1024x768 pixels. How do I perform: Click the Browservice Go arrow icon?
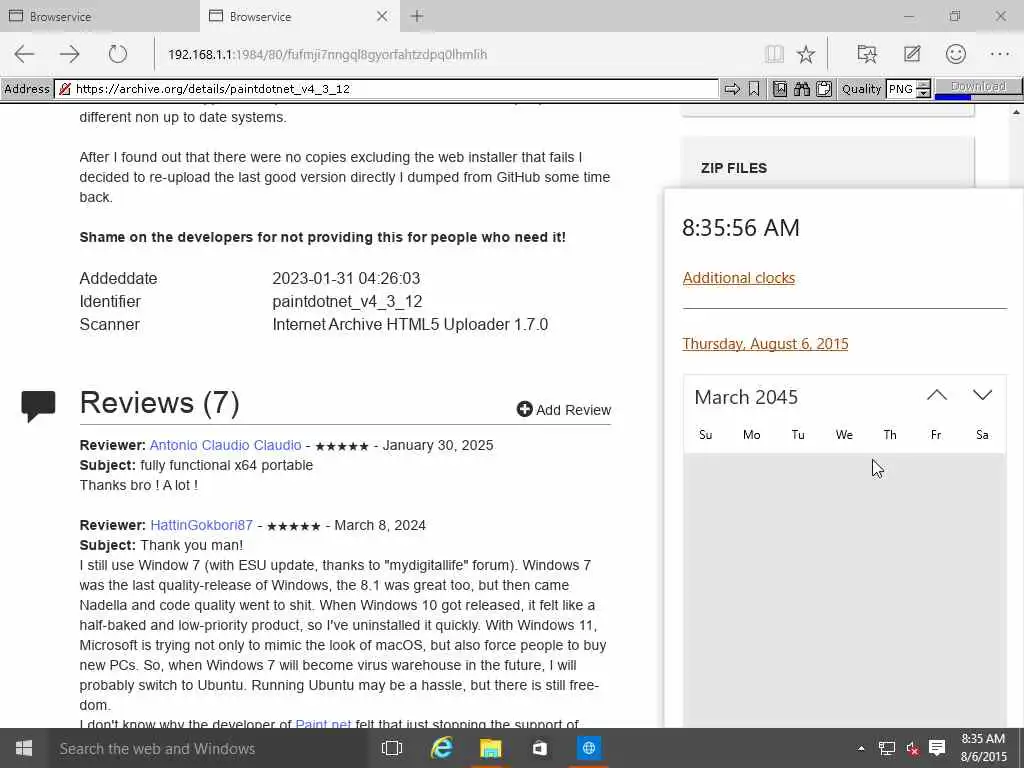pyautogui.click(x=732, y=89)
